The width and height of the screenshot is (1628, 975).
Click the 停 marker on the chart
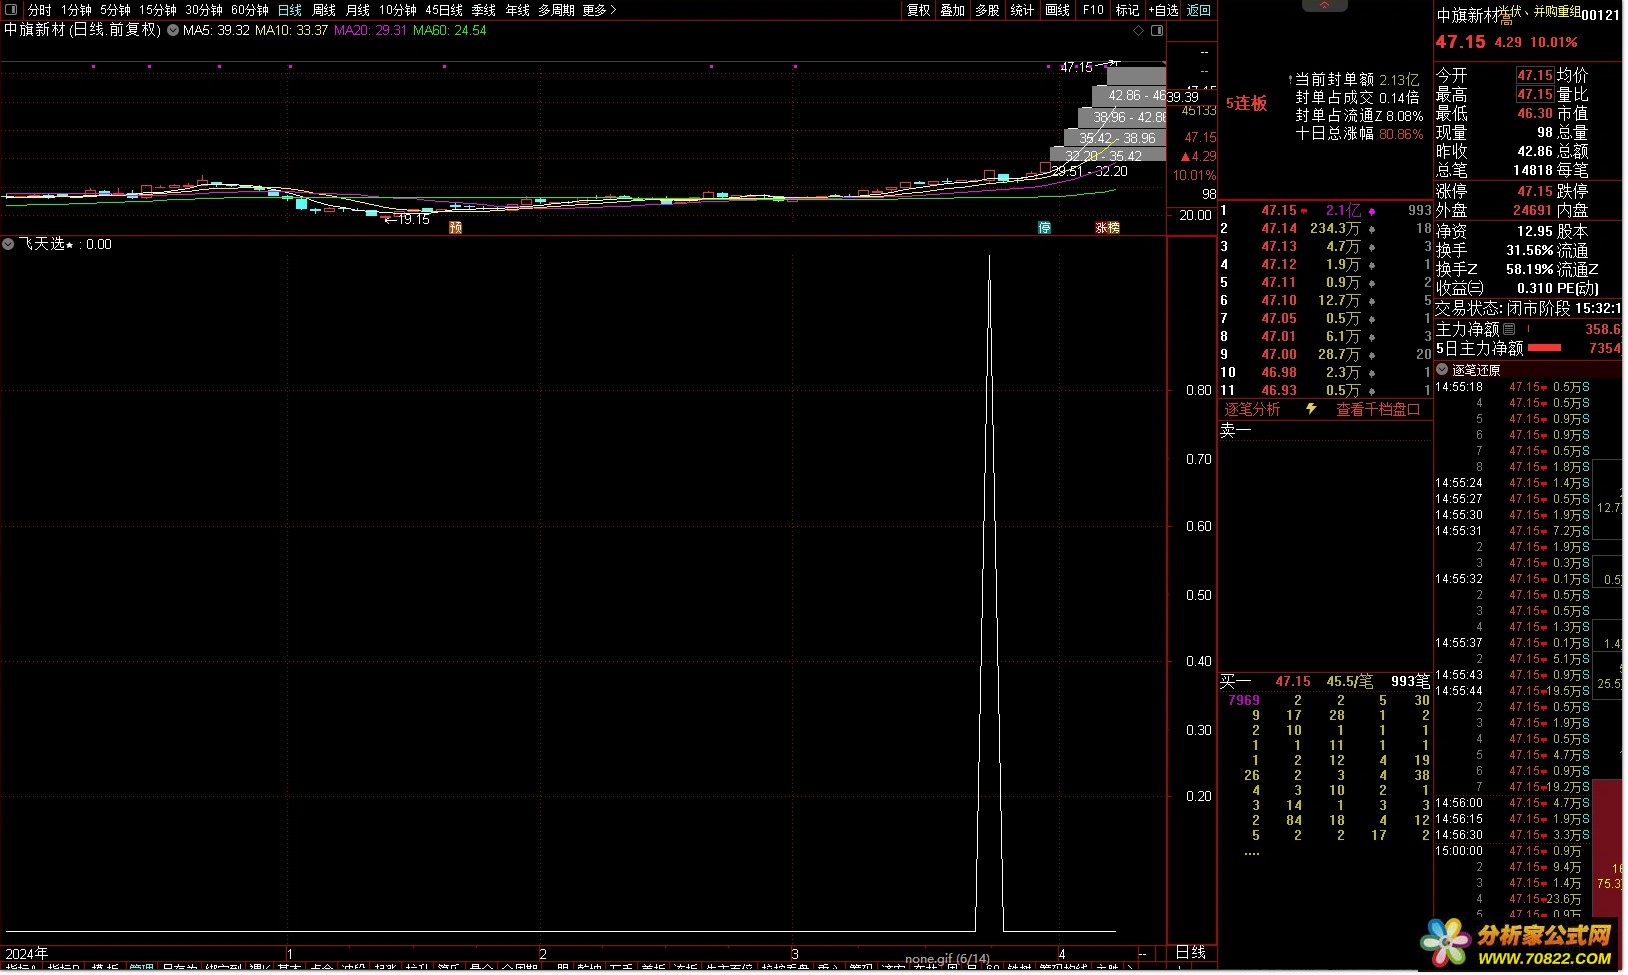[1044, 227]
